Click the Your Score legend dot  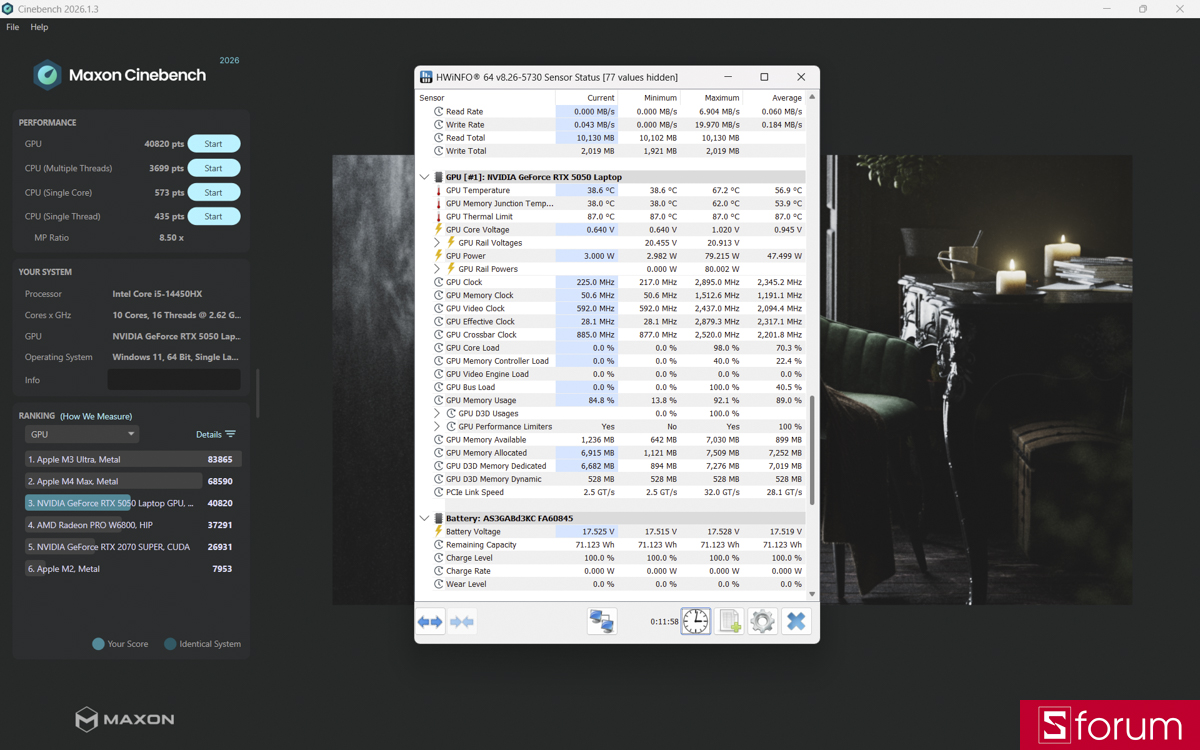[98, 644]
